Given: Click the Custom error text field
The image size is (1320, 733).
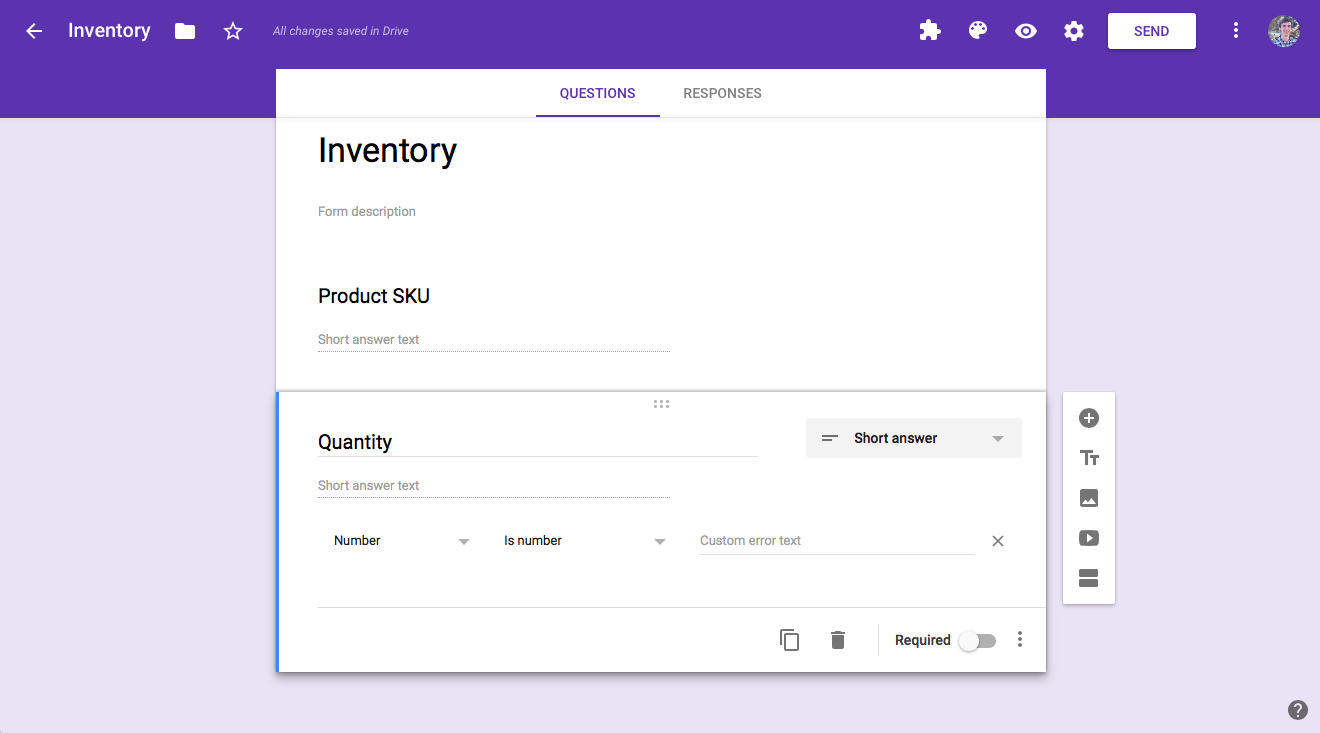Looking at the screenshot, I should [836, 541].
